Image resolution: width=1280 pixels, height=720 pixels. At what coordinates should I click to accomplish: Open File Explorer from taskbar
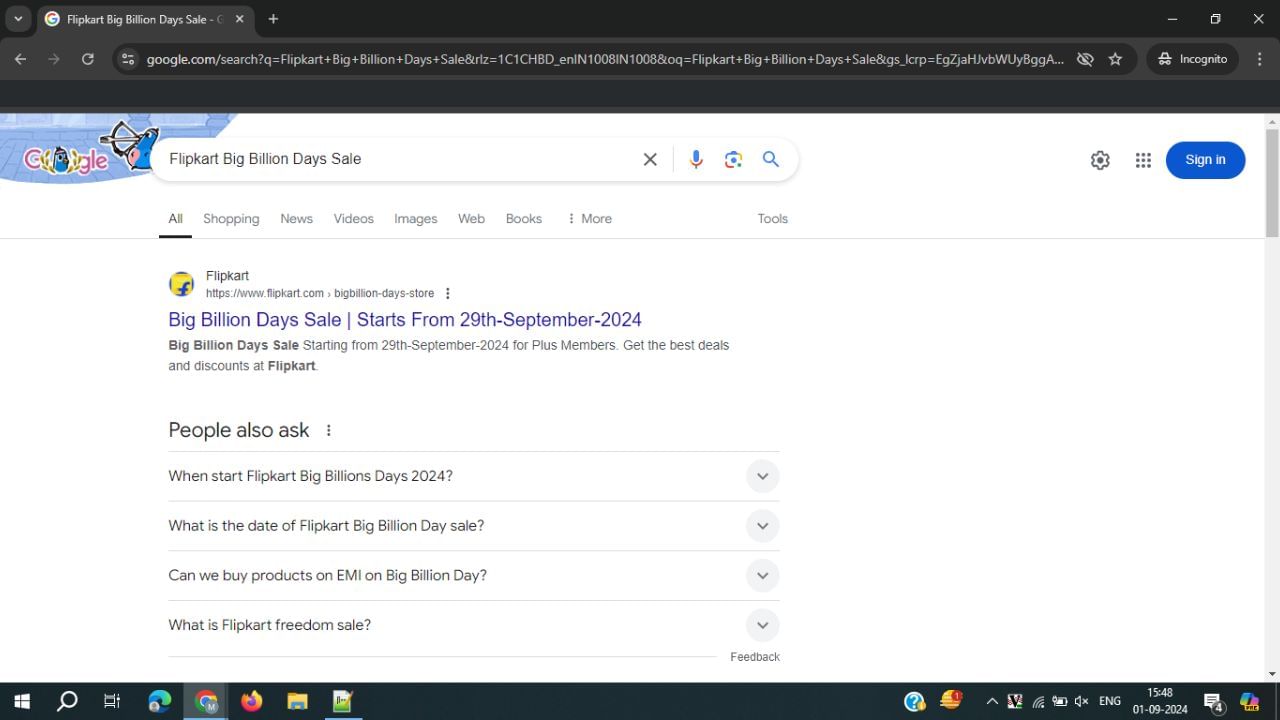point(297,701)
